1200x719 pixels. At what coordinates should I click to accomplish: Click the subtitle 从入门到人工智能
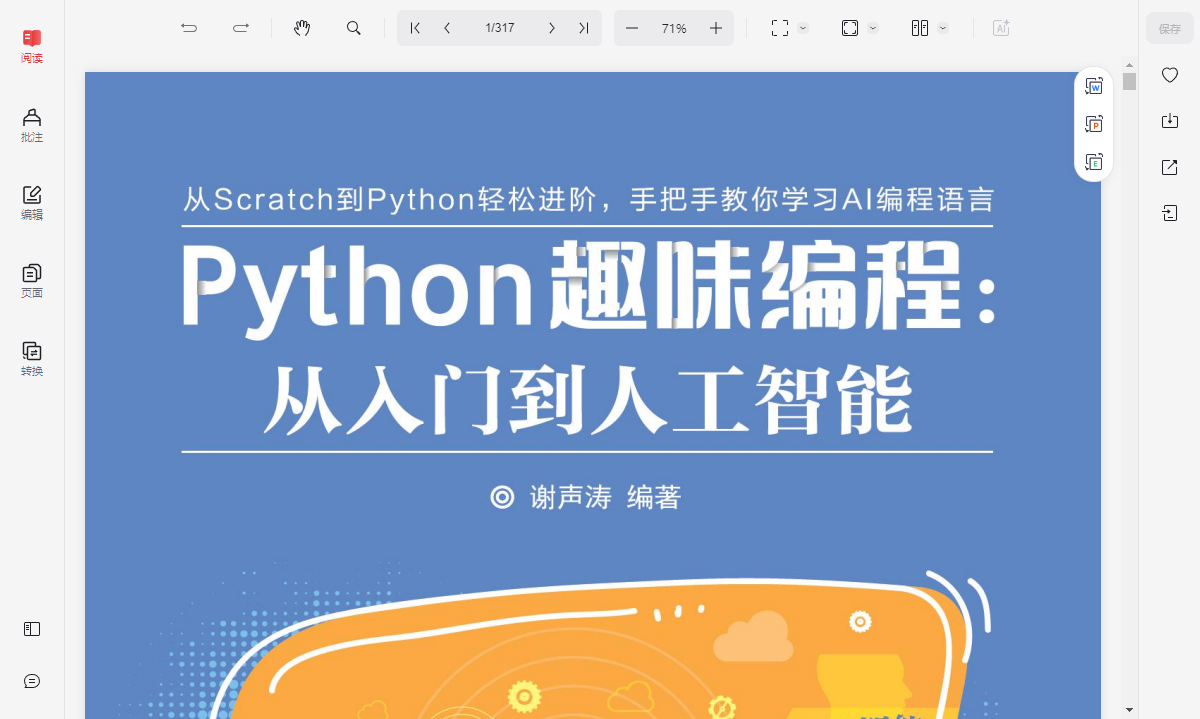point(588,399)
